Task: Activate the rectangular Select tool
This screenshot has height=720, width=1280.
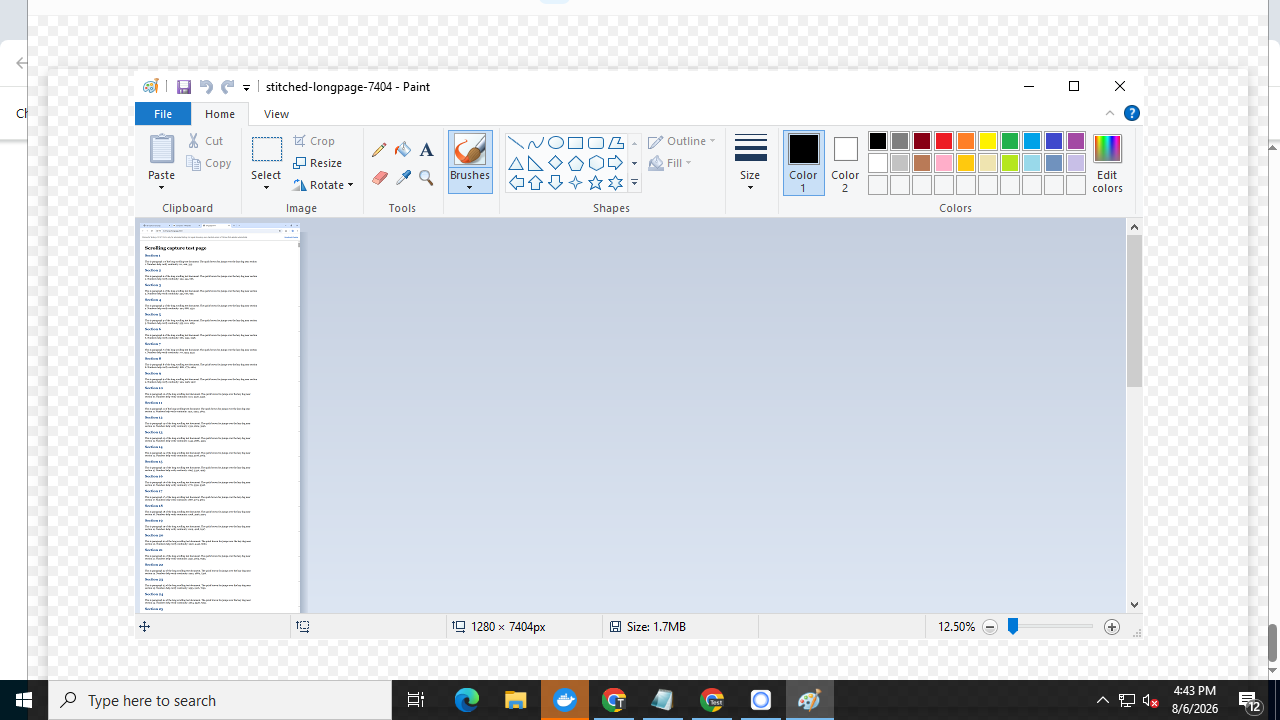Action: point(266,149)
